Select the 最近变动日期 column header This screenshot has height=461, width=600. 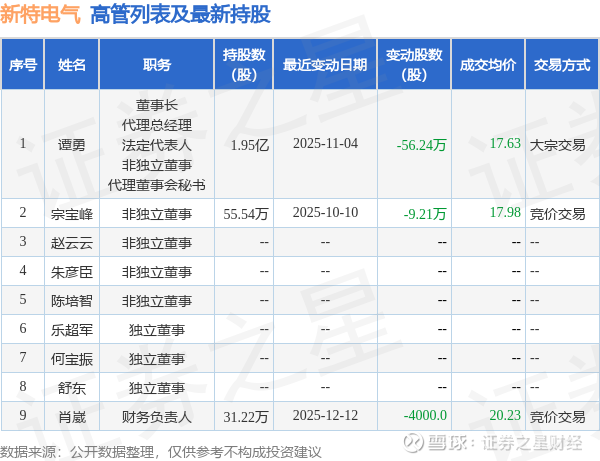click(325, 65)
